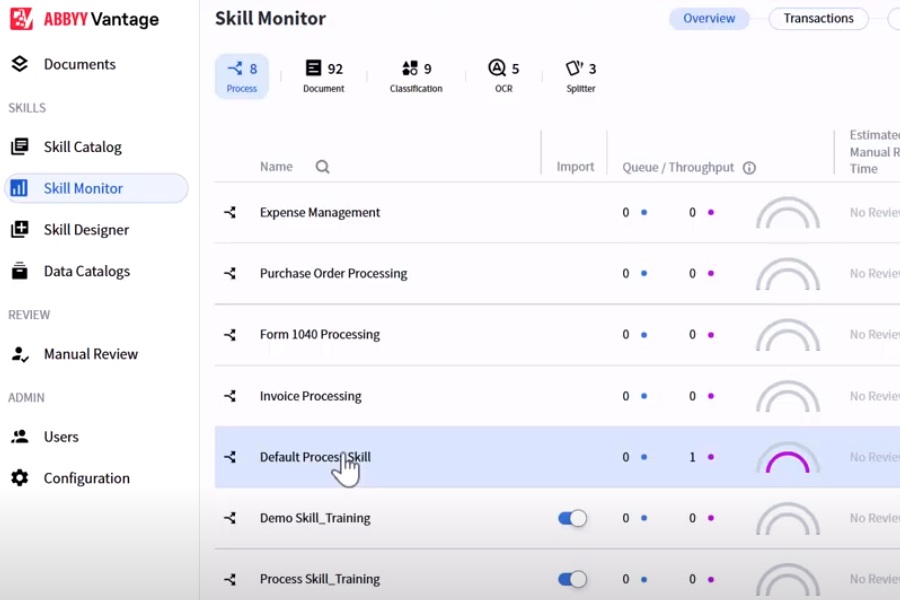The image size is (900, 600).
Task: Click the purple throughput gauge for Default Process Skill
Action: [x=788, y=457]
